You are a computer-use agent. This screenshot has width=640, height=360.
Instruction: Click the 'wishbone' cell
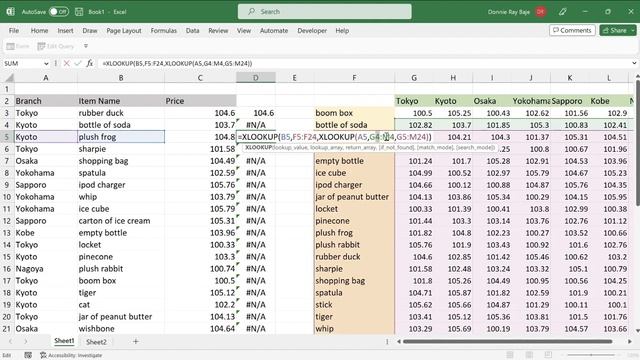click(x=121, y=329)
